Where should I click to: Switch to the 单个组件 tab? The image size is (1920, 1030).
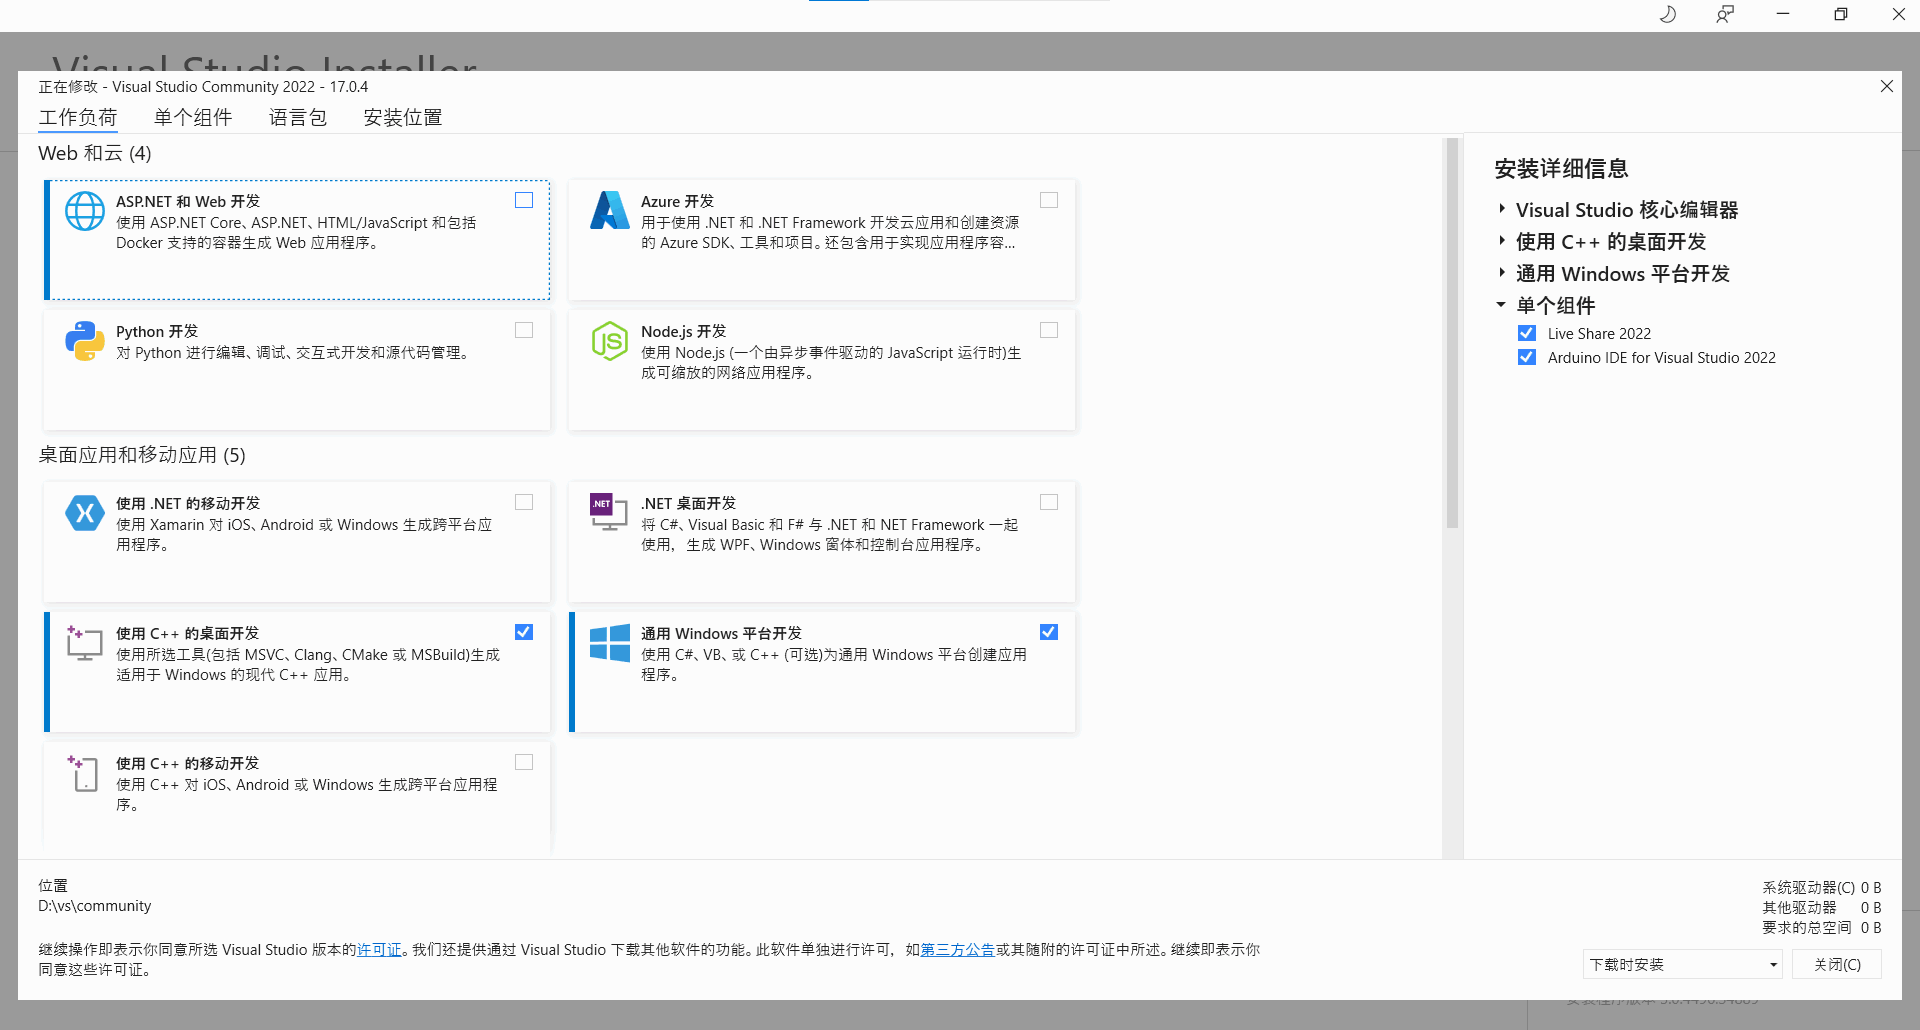[x=193, y=117]
